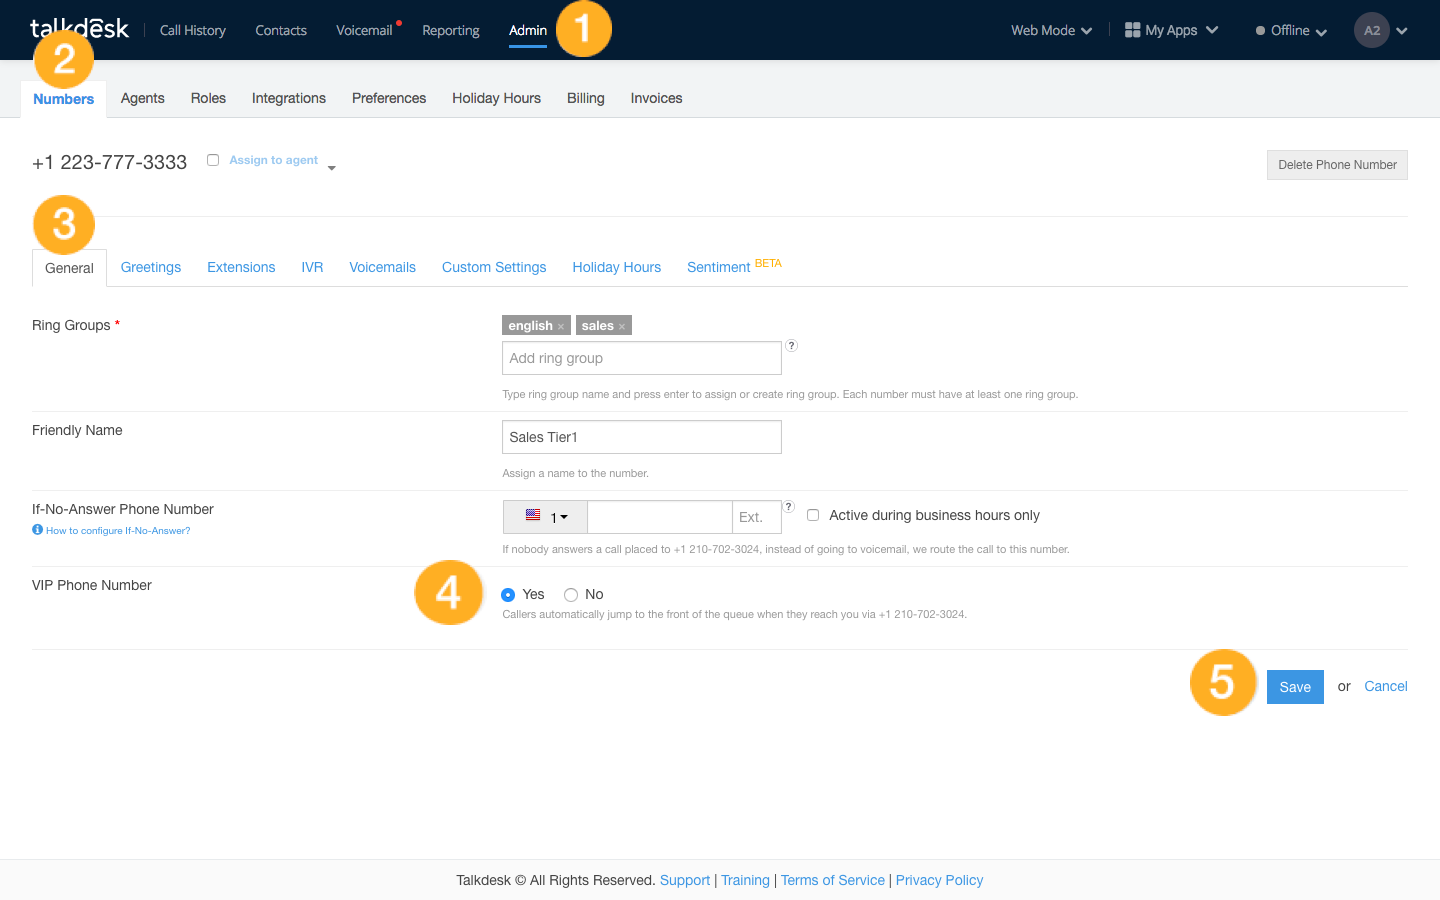The height and width of the screenshot is (900, 1440).
Task: Switch to the Agents tab
Action: (143, 98)
